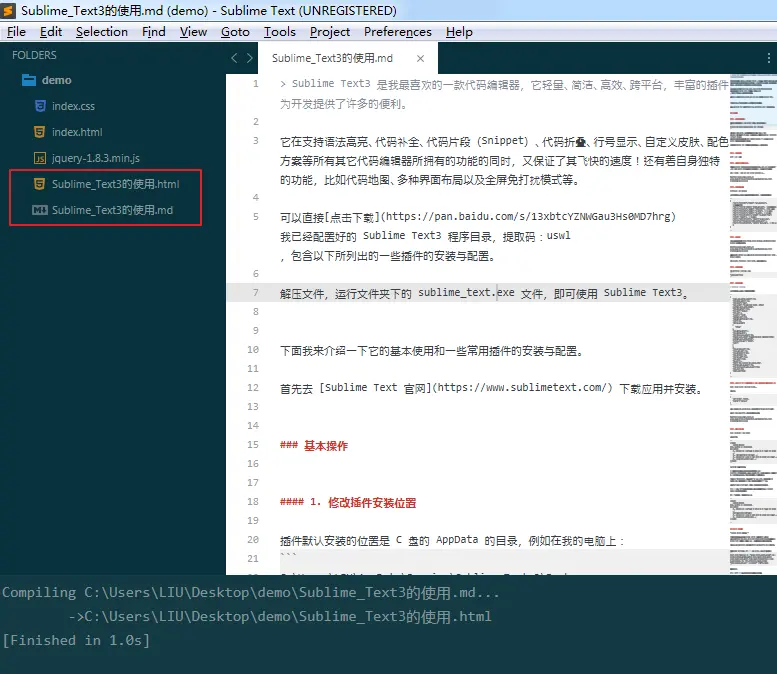The height and width of the screenshot is (674, 777).
Task: Open the Selection menu
Action: (102, 32)
